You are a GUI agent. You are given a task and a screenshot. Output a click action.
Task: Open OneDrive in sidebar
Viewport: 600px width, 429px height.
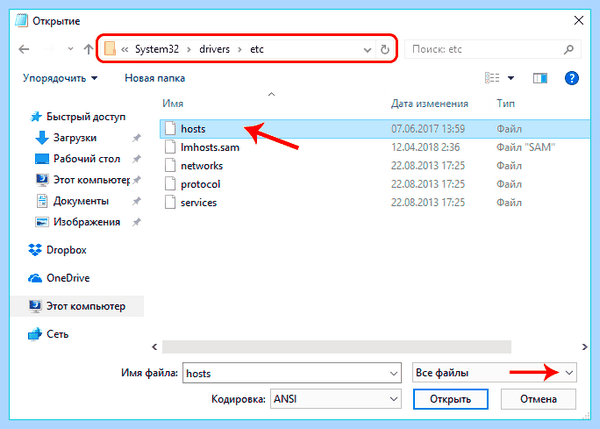pyautogui.click(x=59, y=278)
